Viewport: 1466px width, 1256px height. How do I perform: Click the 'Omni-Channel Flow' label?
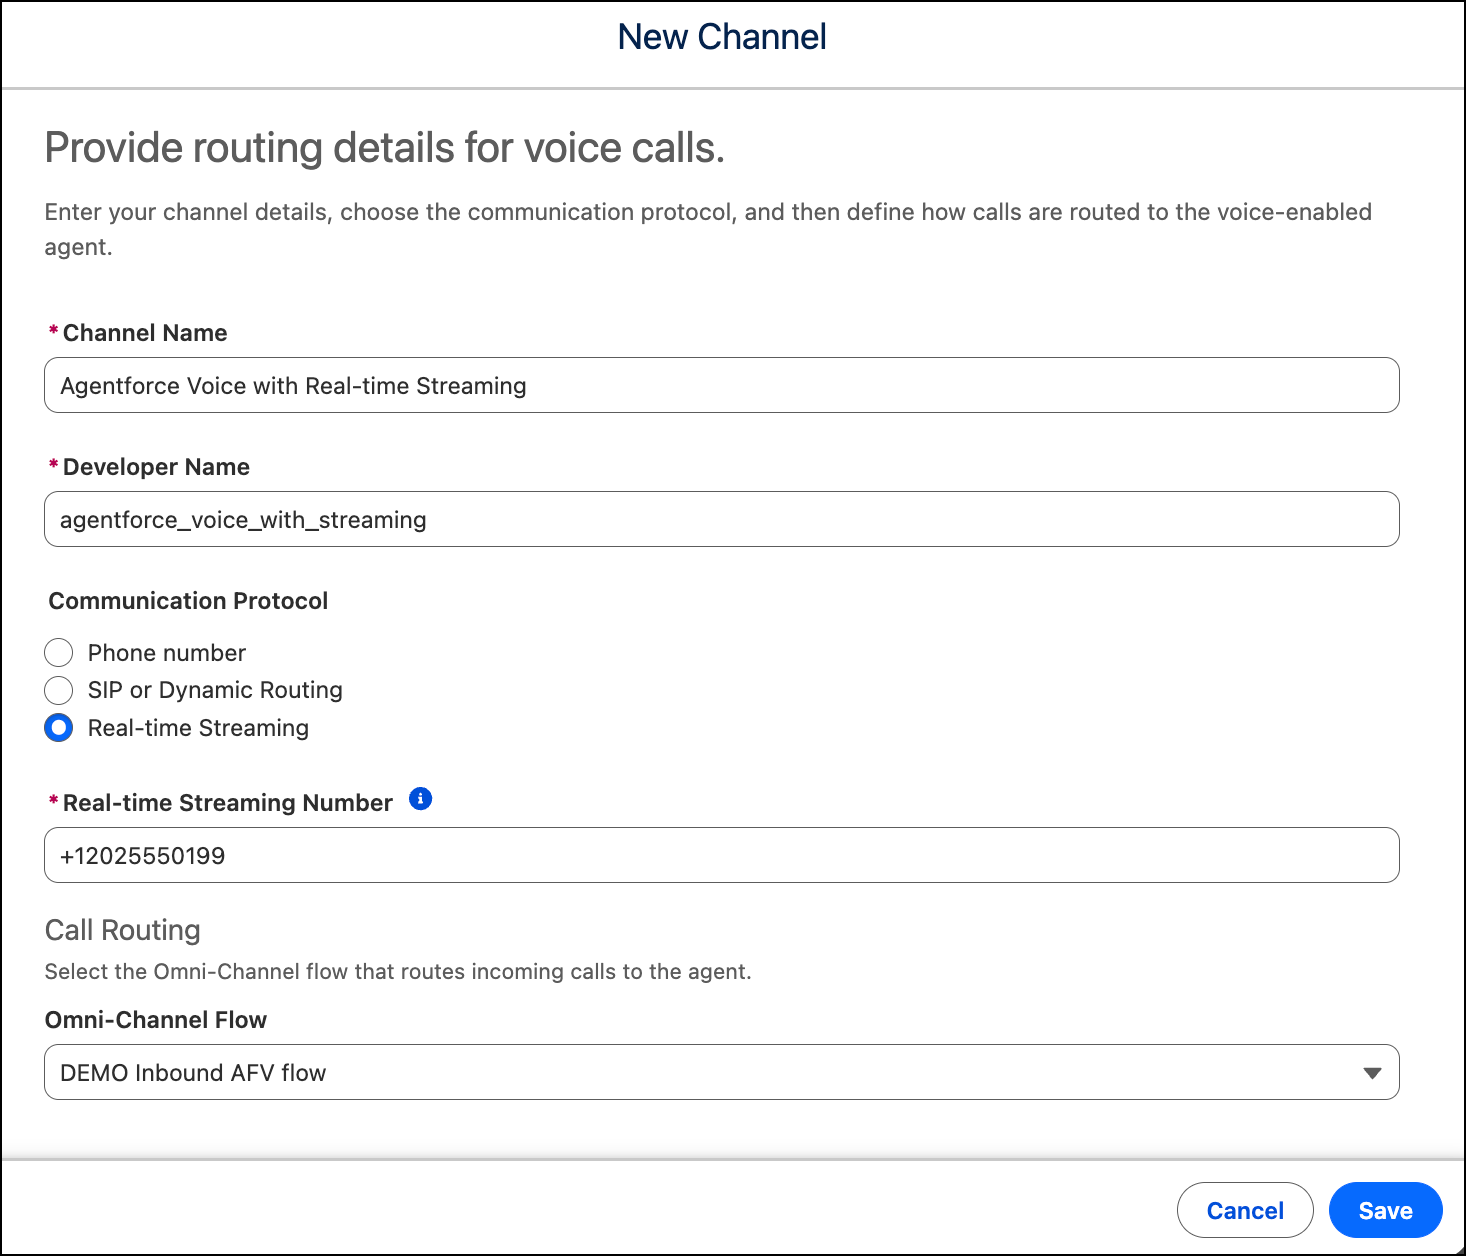pyautogui.click(x=156, y=1020)
